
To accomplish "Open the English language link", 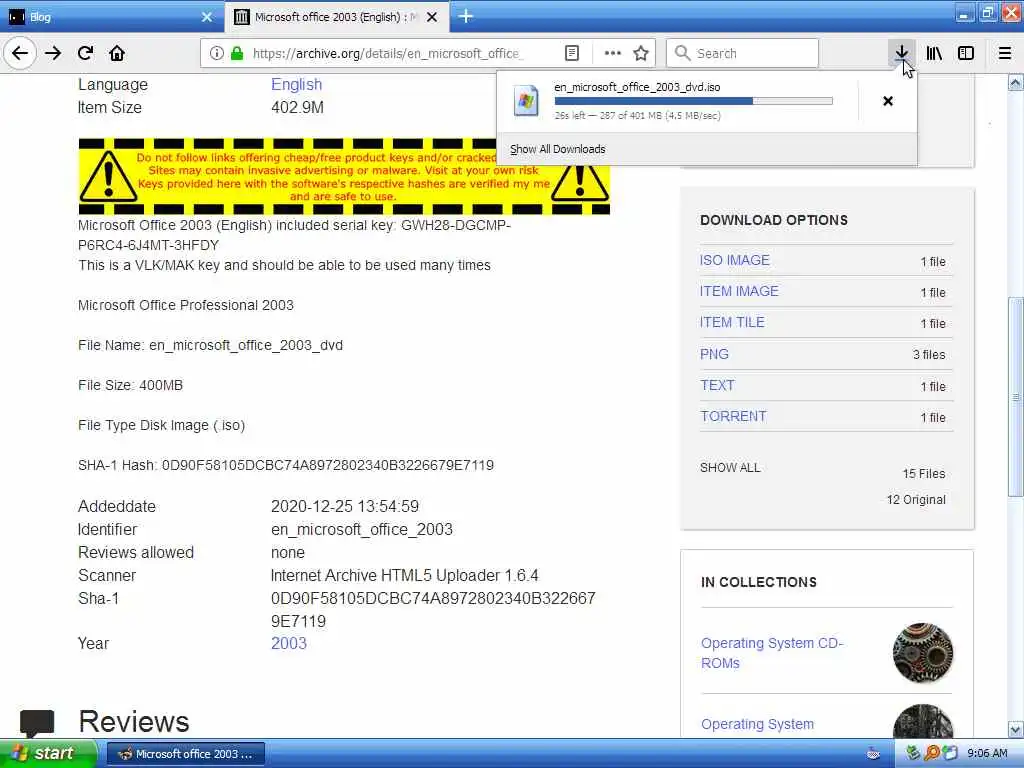I will (296, 84).
